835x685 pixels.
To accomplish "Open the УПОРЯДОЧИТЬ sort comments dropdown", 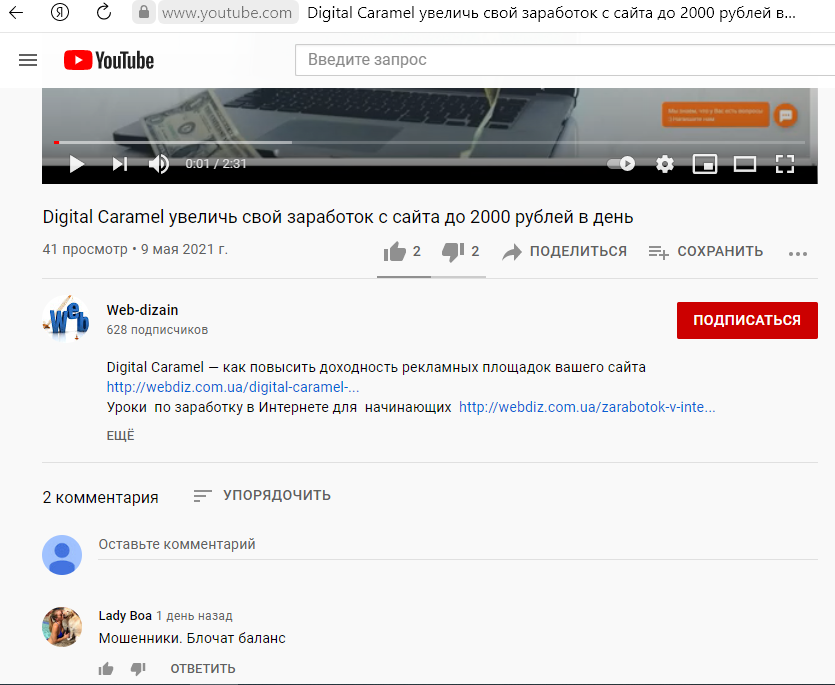I will pyautogui.click(x=262, y=495).
